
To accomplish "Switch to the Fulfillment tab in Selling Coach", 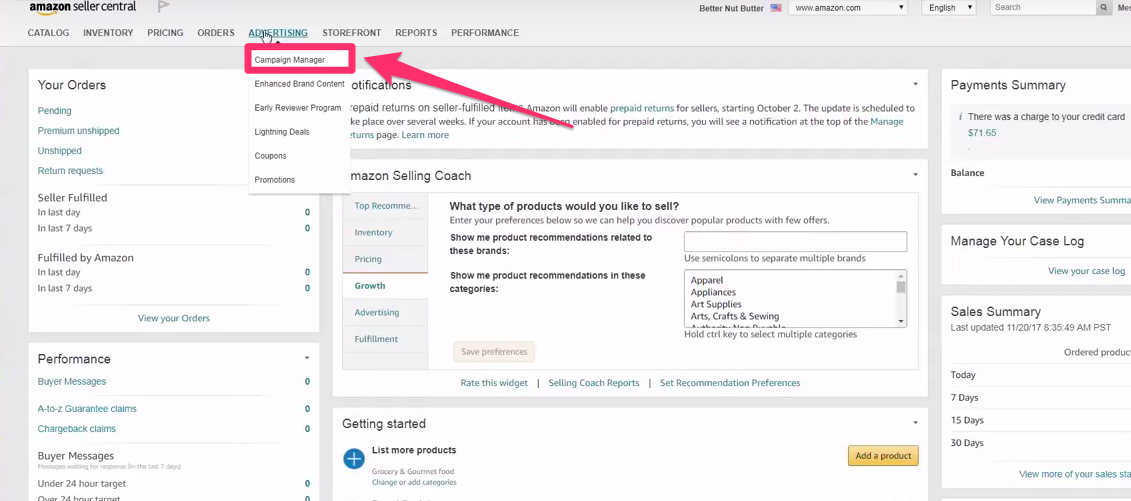I will point(376,339).
